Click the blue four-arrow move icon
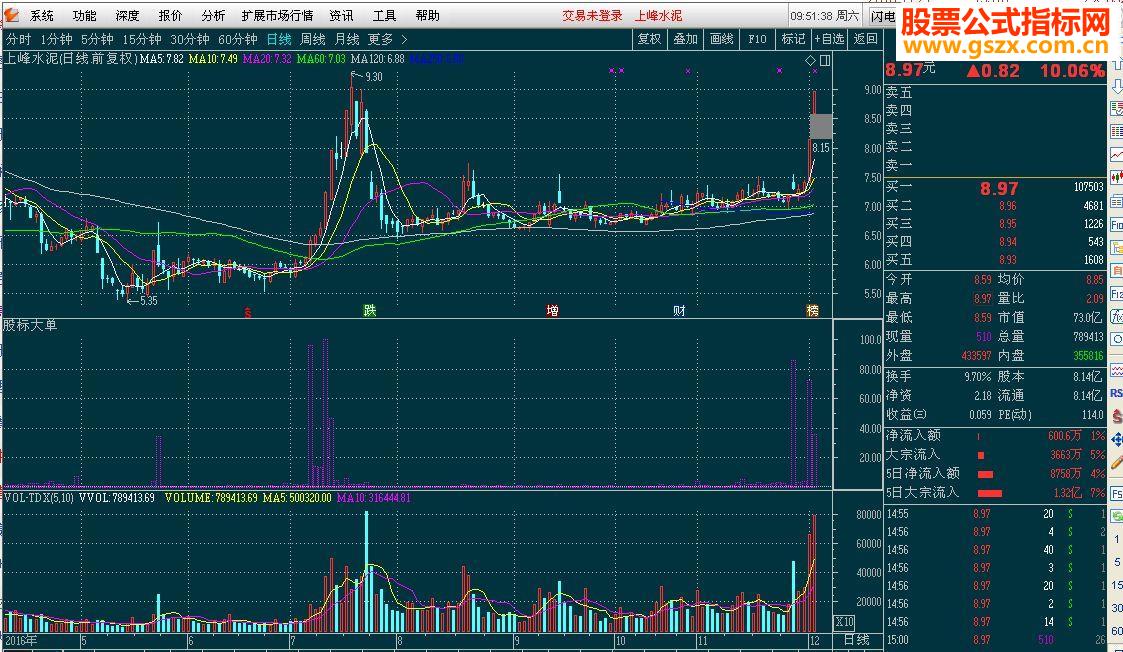The image size is (1123, 652). 1117,439
